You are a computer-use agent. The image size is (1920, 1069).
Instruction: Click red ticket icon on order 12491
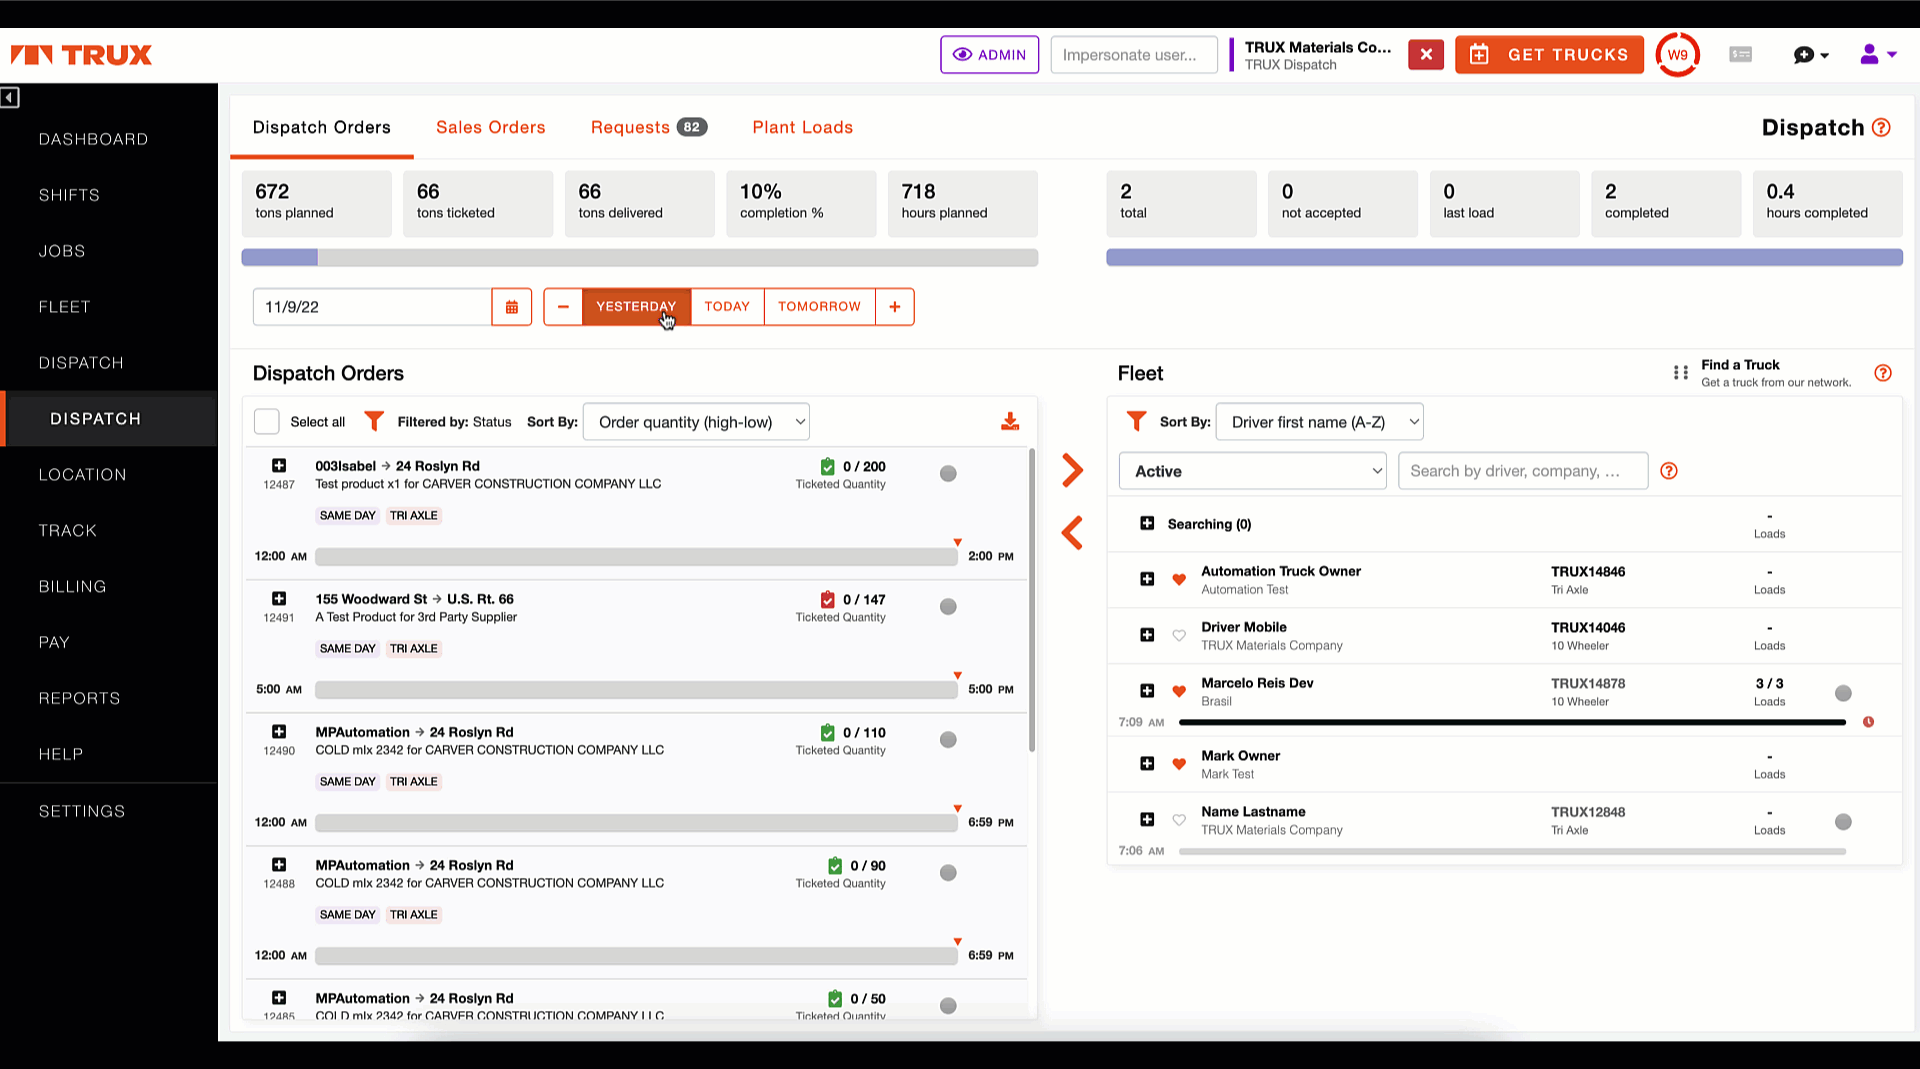(x=828, y=599)
